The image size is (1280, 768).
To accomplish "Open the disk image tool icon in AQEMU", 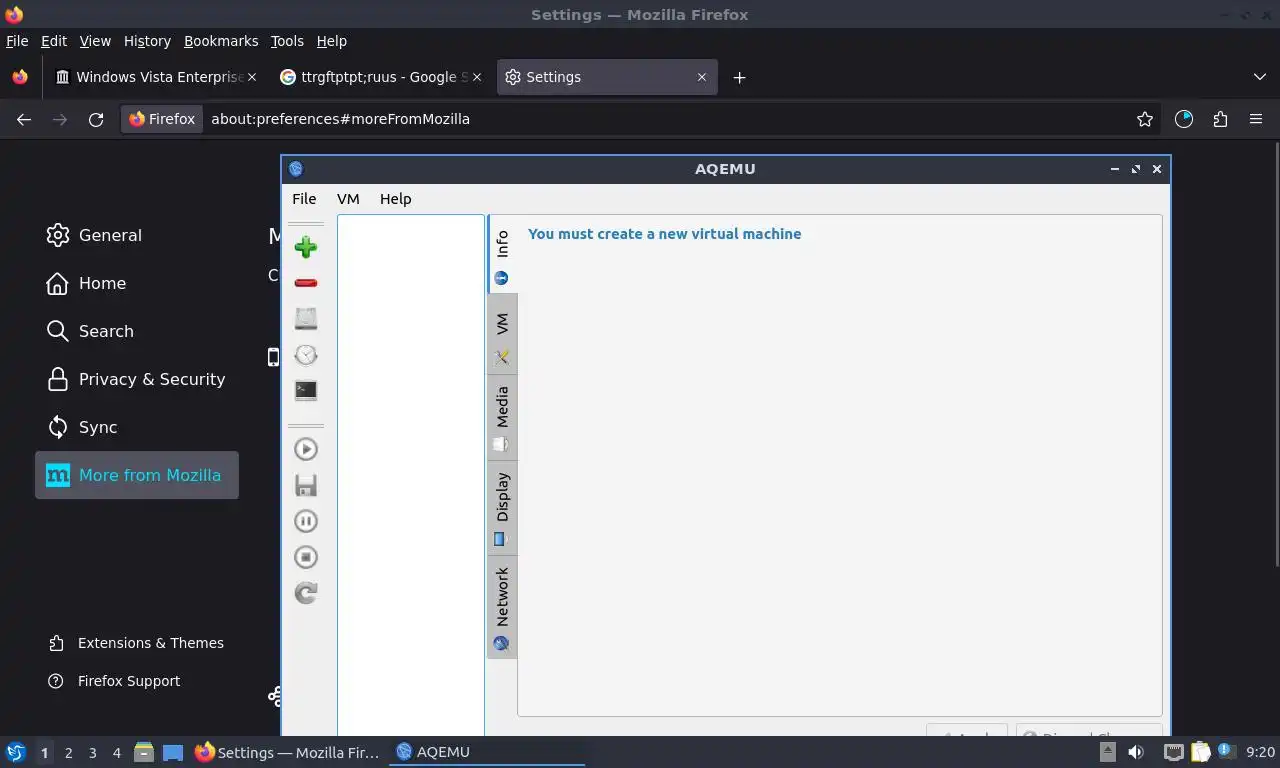I will (306, 318).
